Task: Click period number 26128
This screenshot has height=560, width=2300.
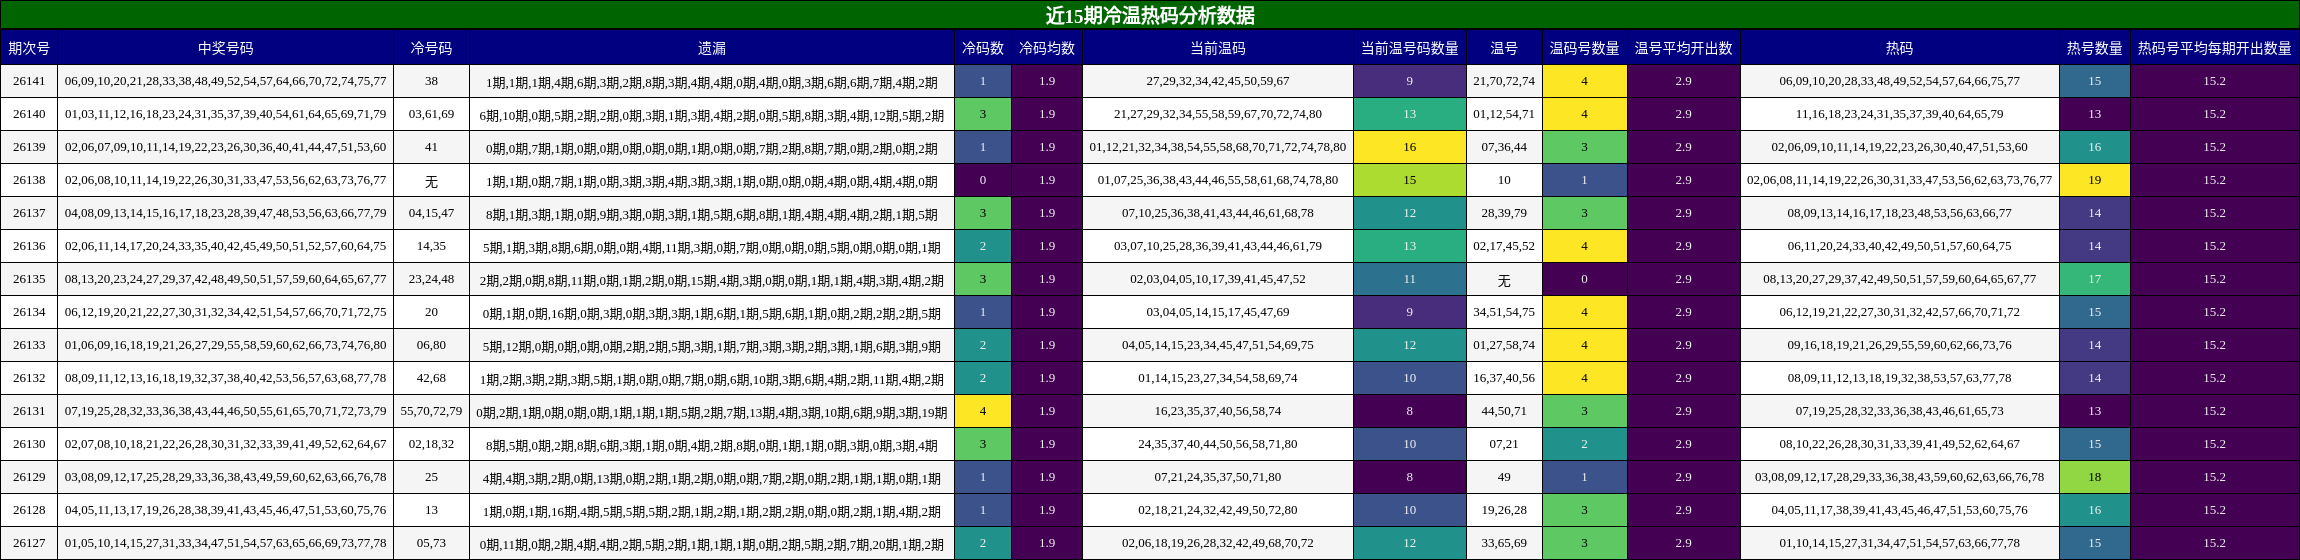Action: point(29,510)
